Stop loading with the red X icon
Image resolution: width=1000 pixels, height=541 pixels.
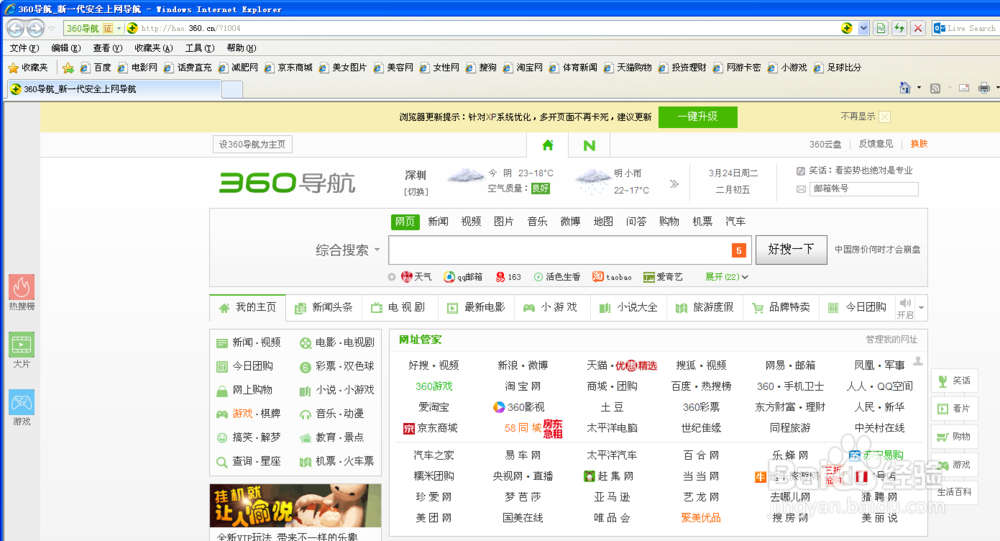(918, 28)
